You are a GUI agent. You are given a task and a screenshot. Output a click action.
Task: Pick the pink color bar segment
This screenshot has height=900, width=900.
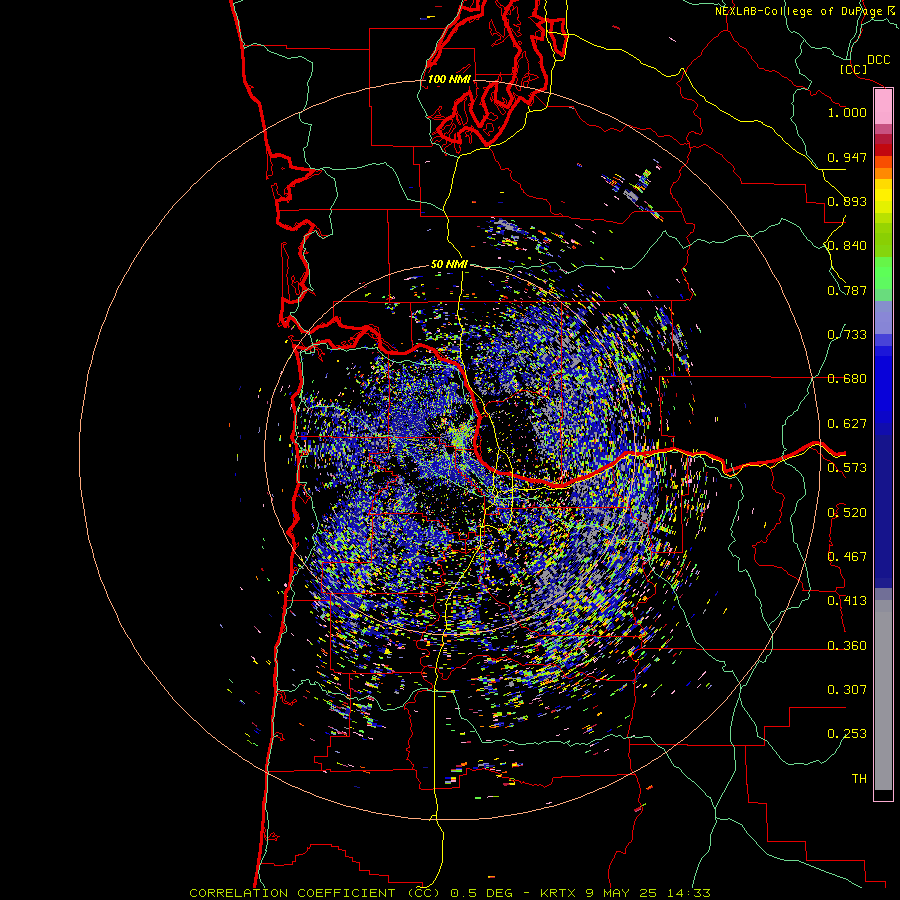[883, 107]
